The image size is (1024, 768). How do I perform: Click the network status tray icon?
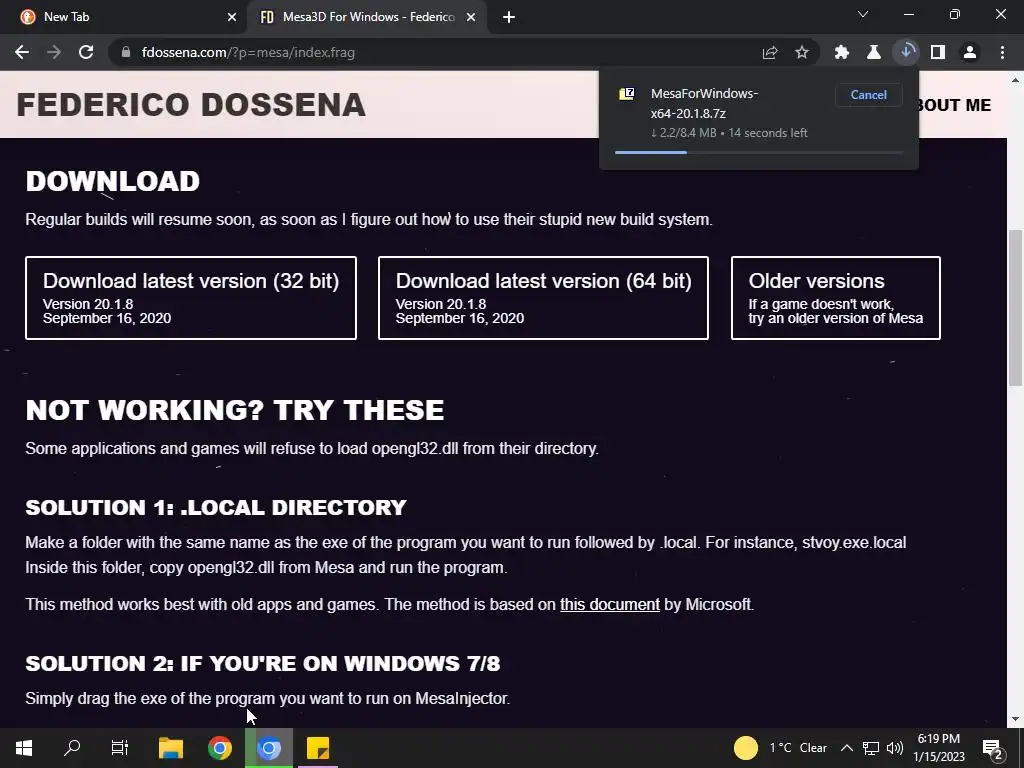pos(871,748)
